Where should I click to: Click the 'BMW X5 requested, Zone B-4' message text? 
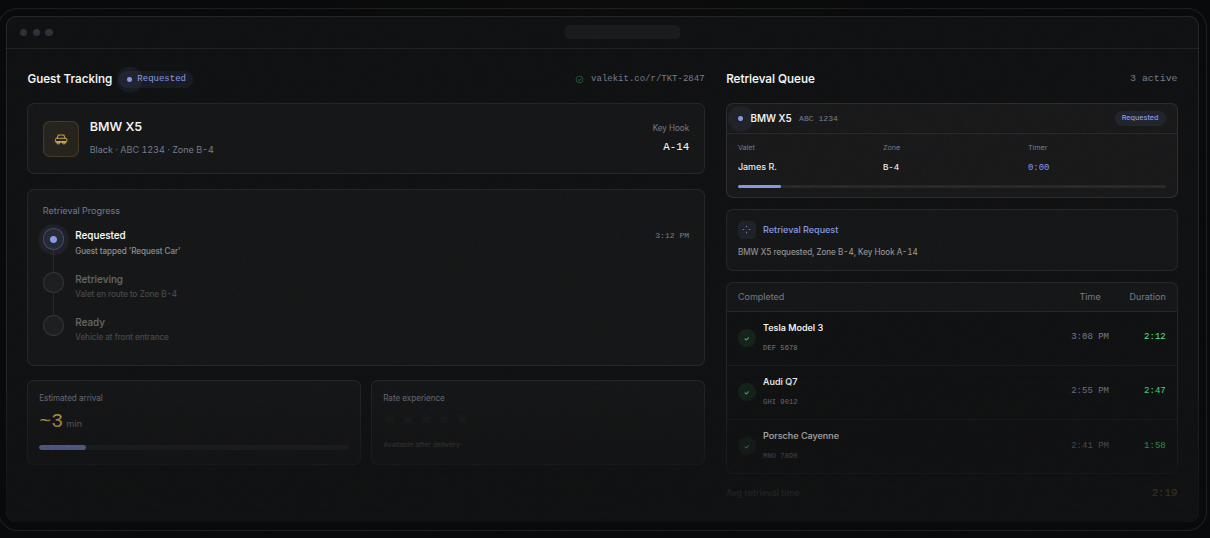[828, 252]
